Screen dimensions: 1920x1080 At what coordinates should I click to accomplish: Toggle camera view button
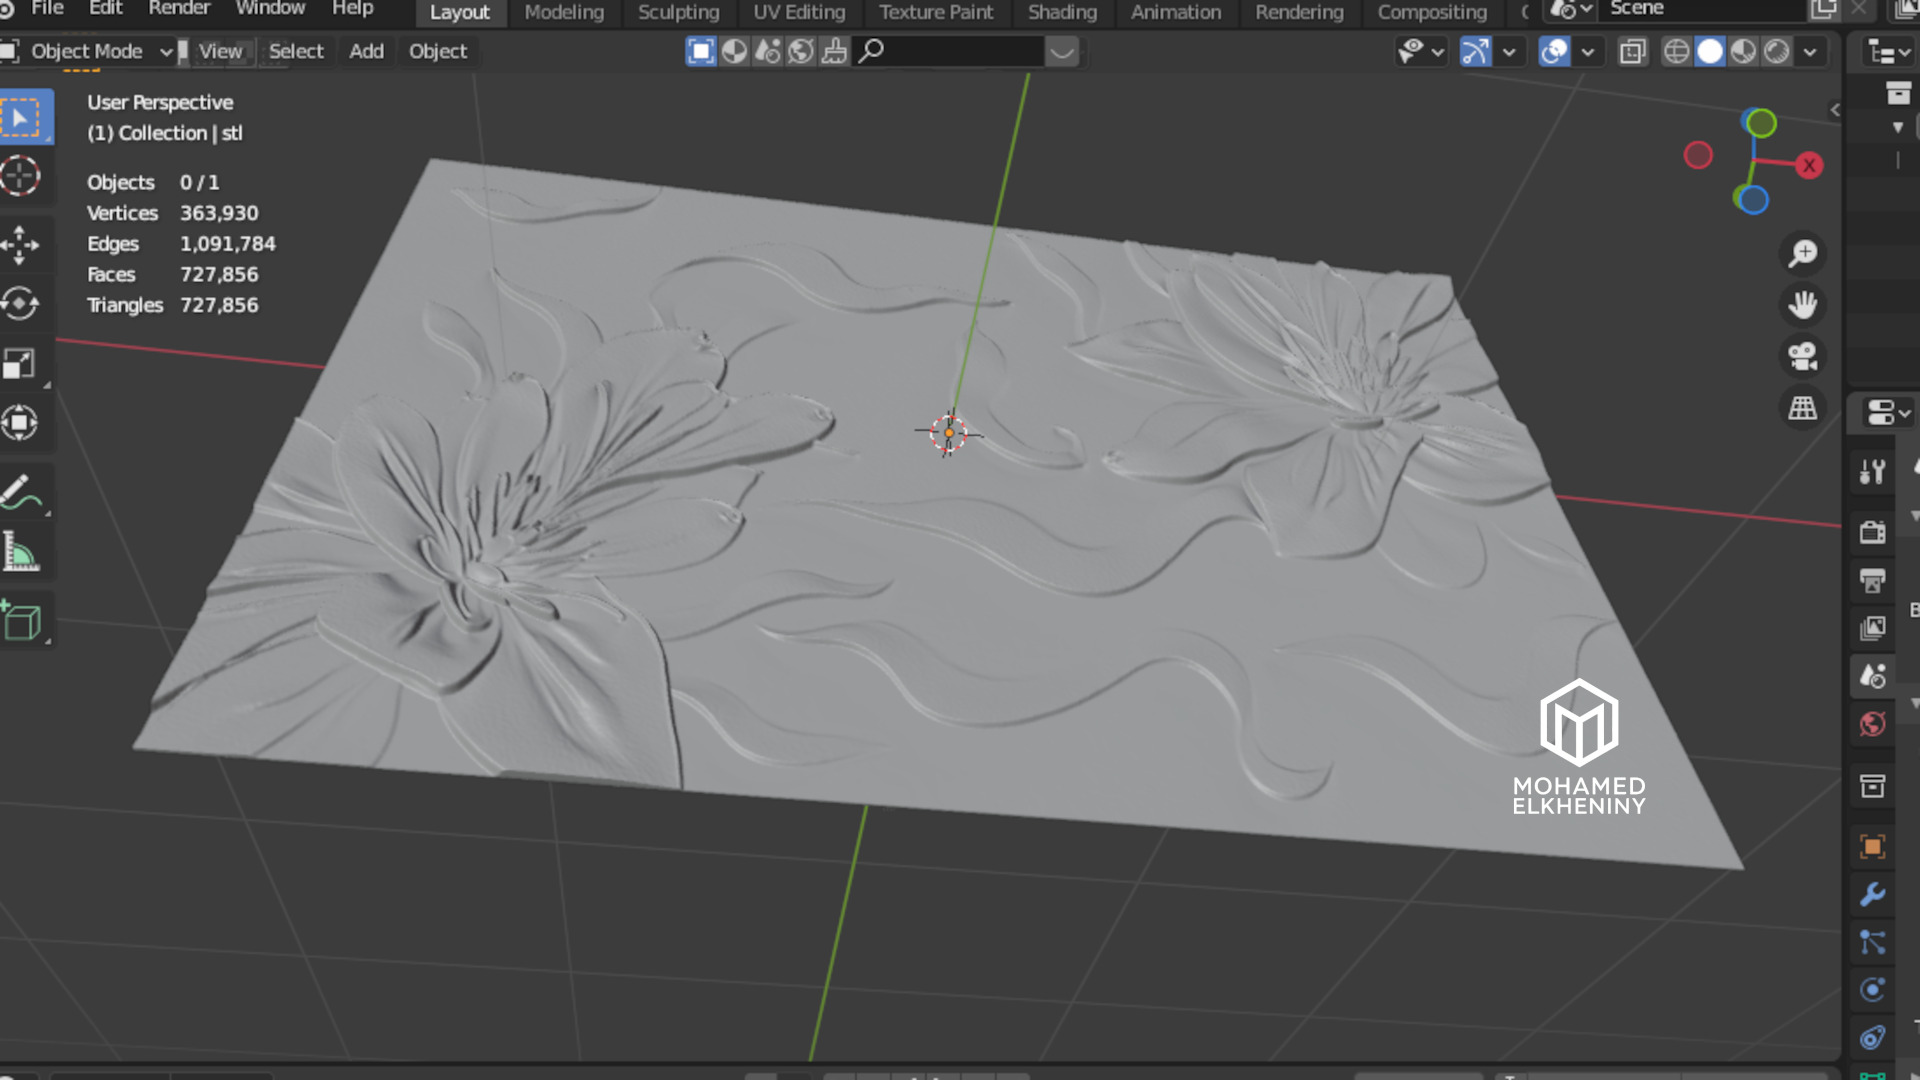pyautogui.click(x=1802, y=357)
